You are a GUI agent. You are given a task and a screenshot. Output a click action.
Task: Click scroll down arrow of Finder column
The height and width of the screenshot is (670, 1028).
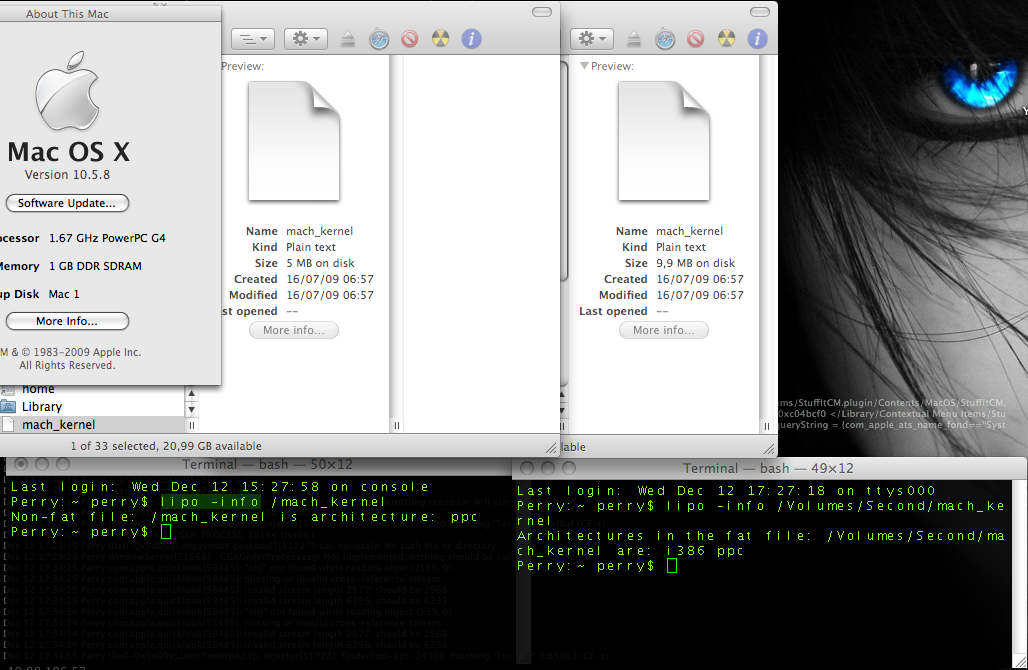tap(191, 410)
